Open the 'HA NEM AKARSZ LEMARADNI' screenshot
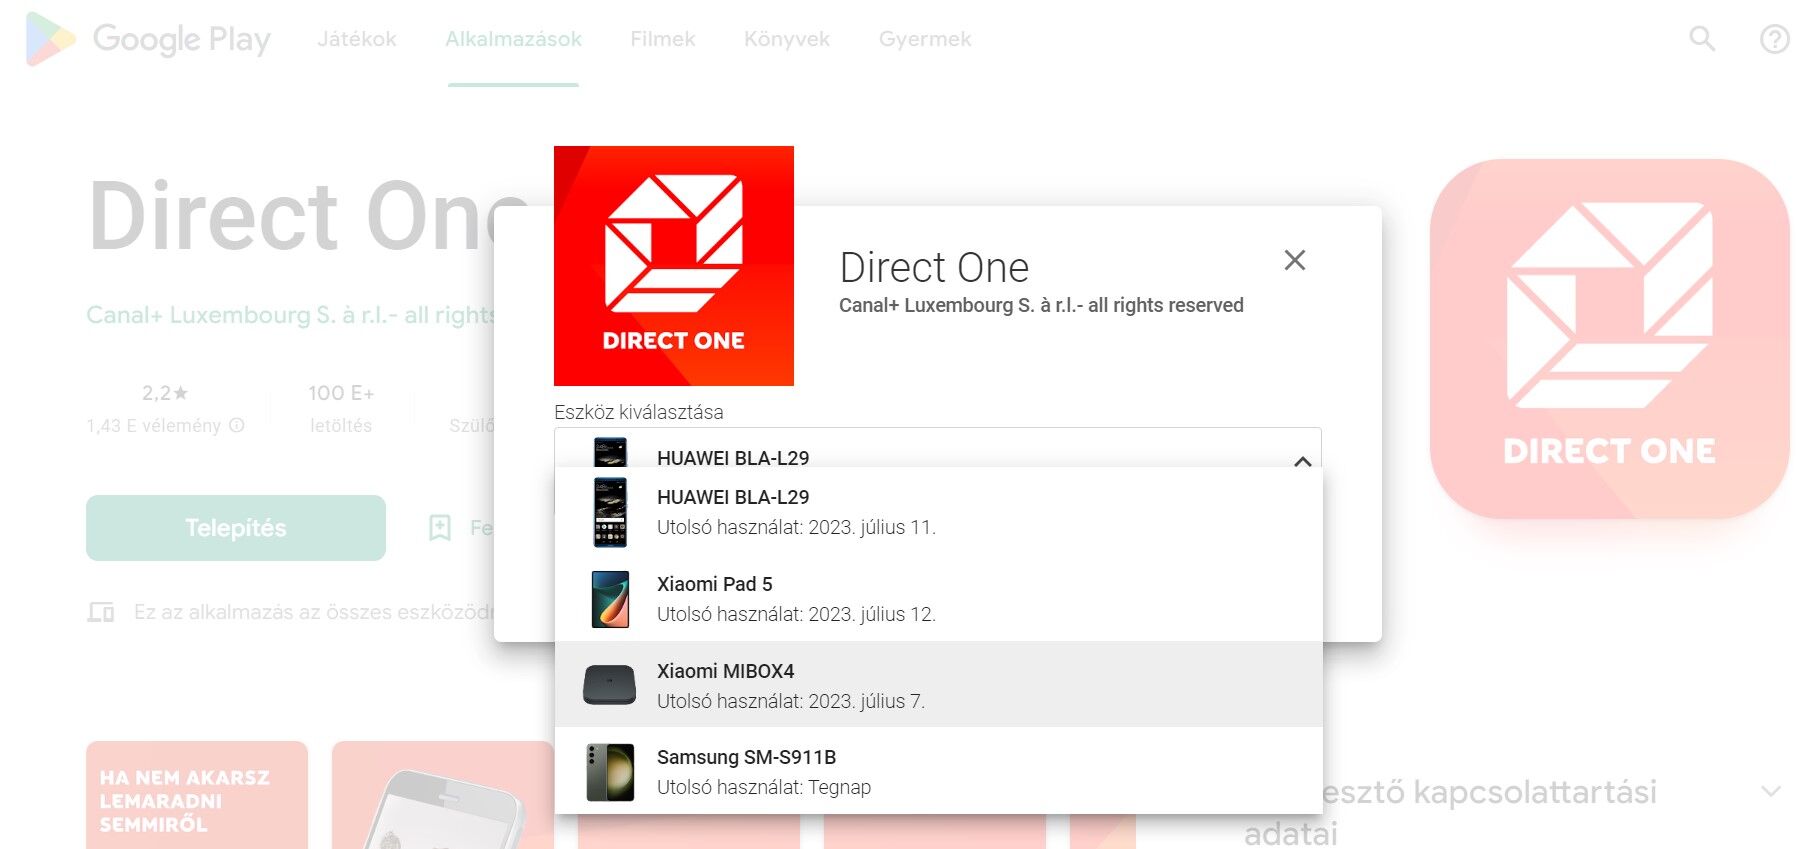This screenshot has height=849, width=1804. click(x=197, y=795)
